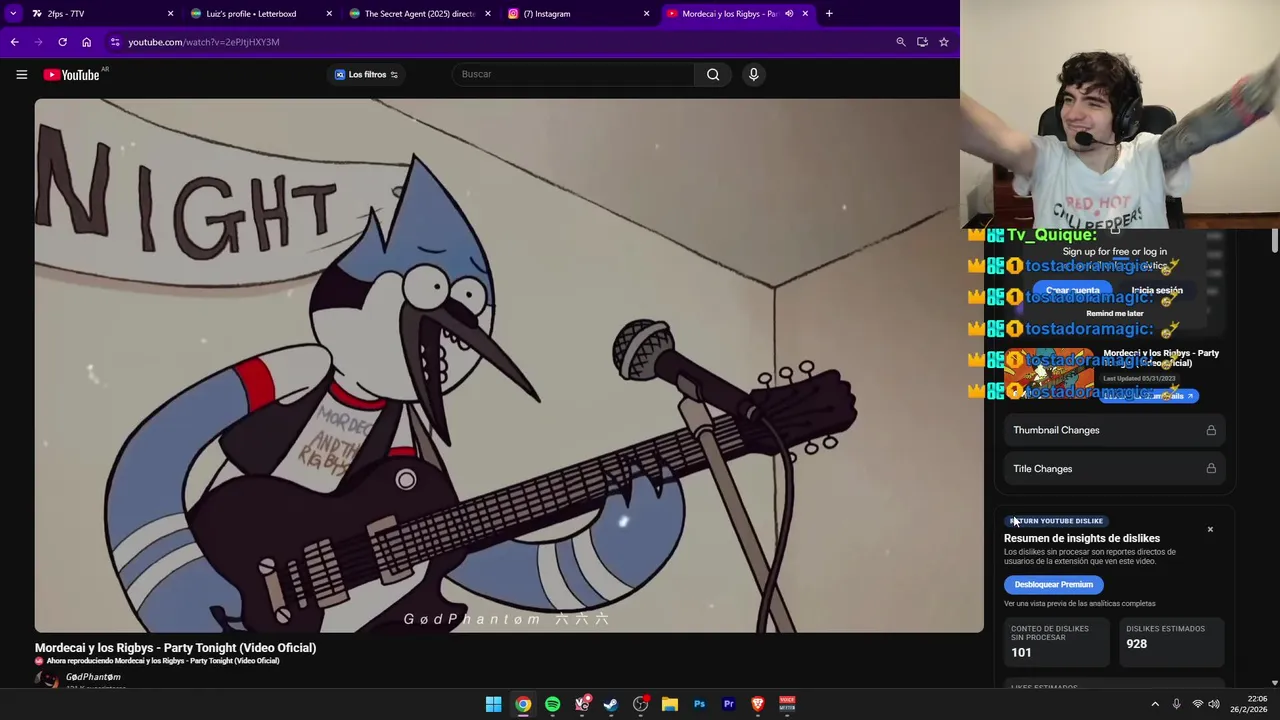The width and height of the screenshot is (1280, 720).
Task: Close the 2fps - 7TV tab
Action: pos(170,14)
